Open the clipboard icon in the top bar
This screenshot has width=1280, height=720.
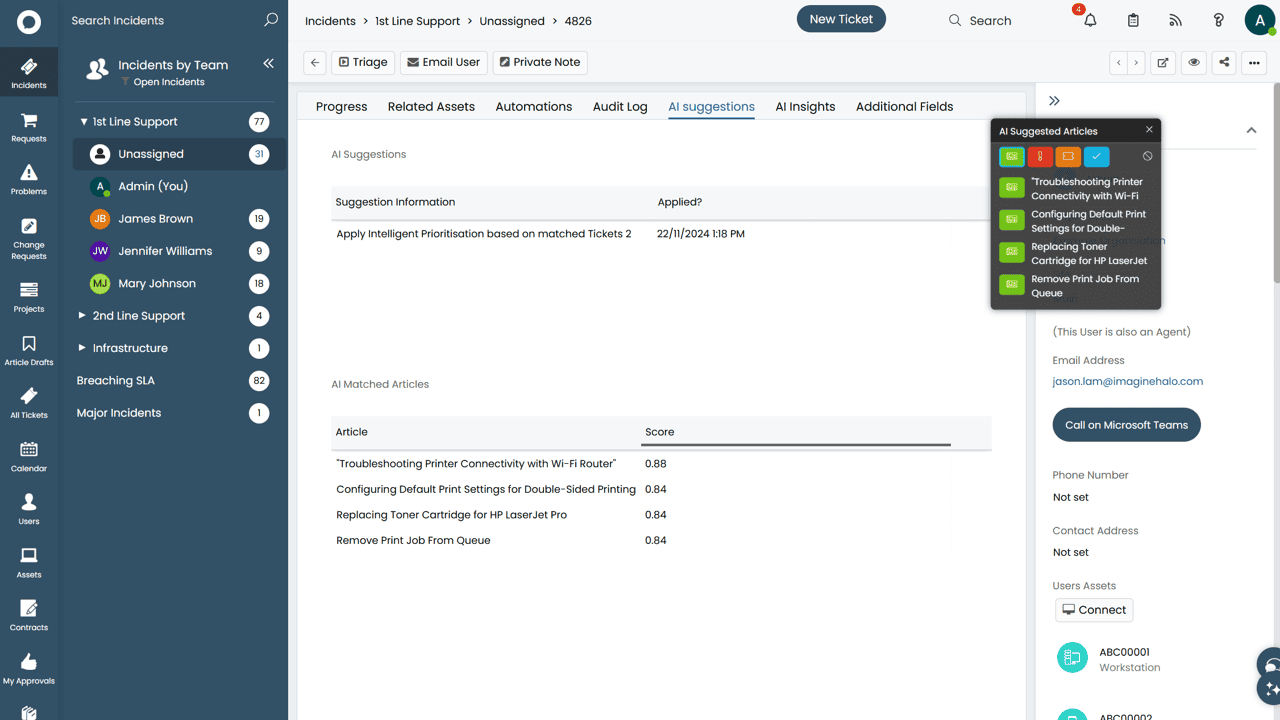click(1133, 20)
